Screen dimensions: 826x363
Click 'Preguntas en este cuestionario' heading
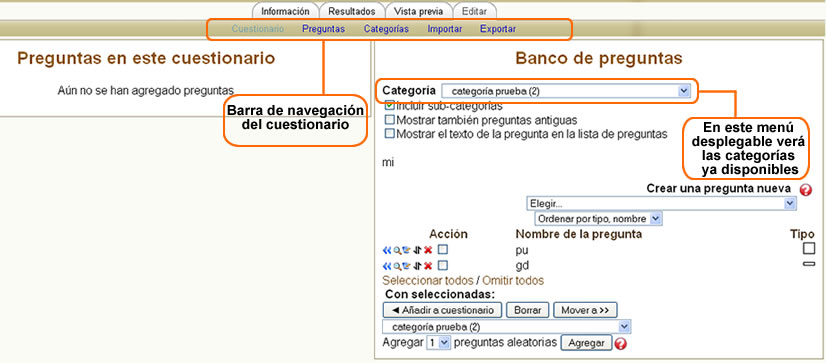click(x=146, y=58)
